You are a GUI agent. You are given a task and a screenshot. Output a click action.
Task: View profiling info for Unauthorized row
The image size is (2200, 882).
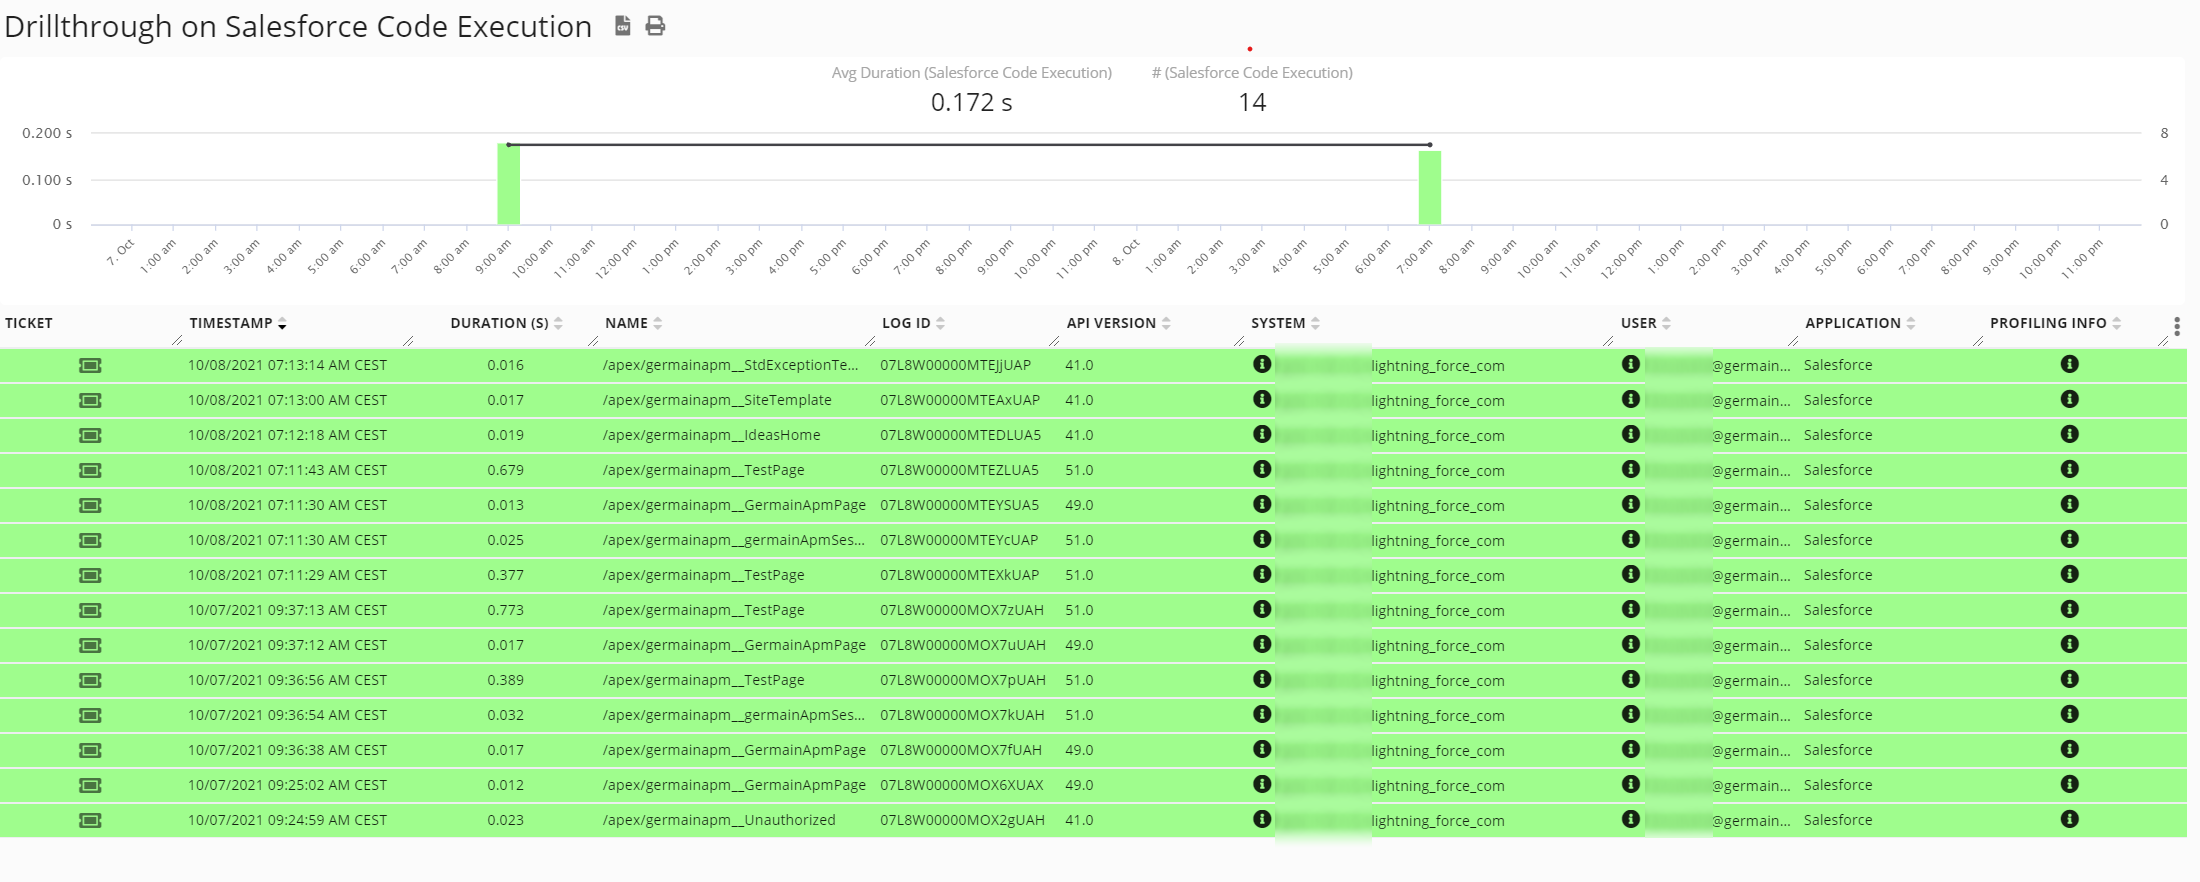[2069, 820]
